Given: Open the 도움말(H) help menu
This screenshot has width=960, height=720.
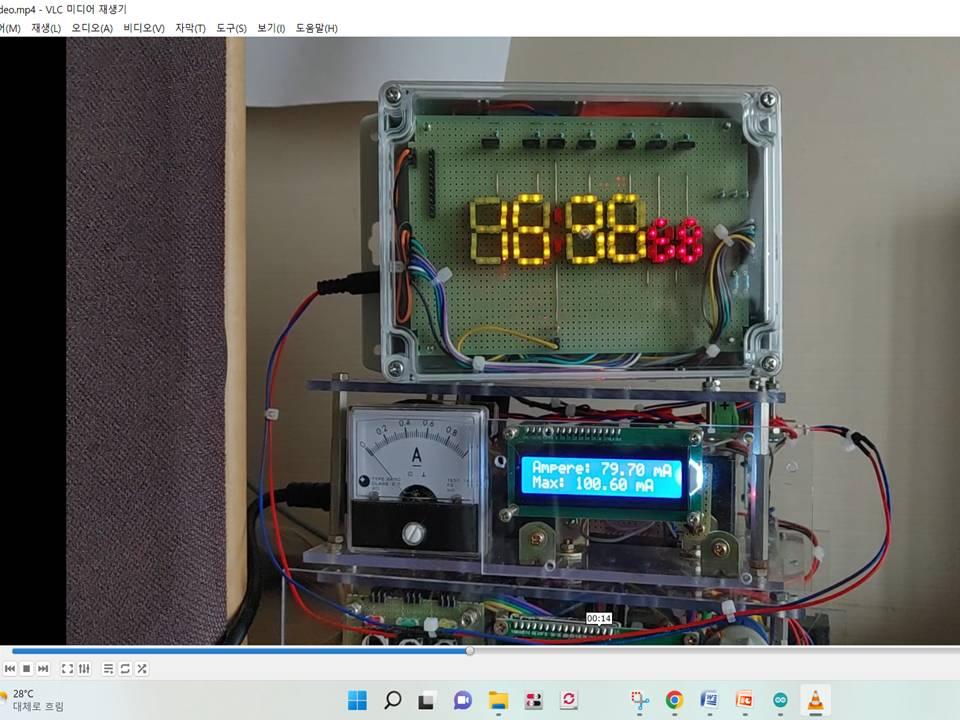Looking at the screenshot, I should [x=317, y=28].
